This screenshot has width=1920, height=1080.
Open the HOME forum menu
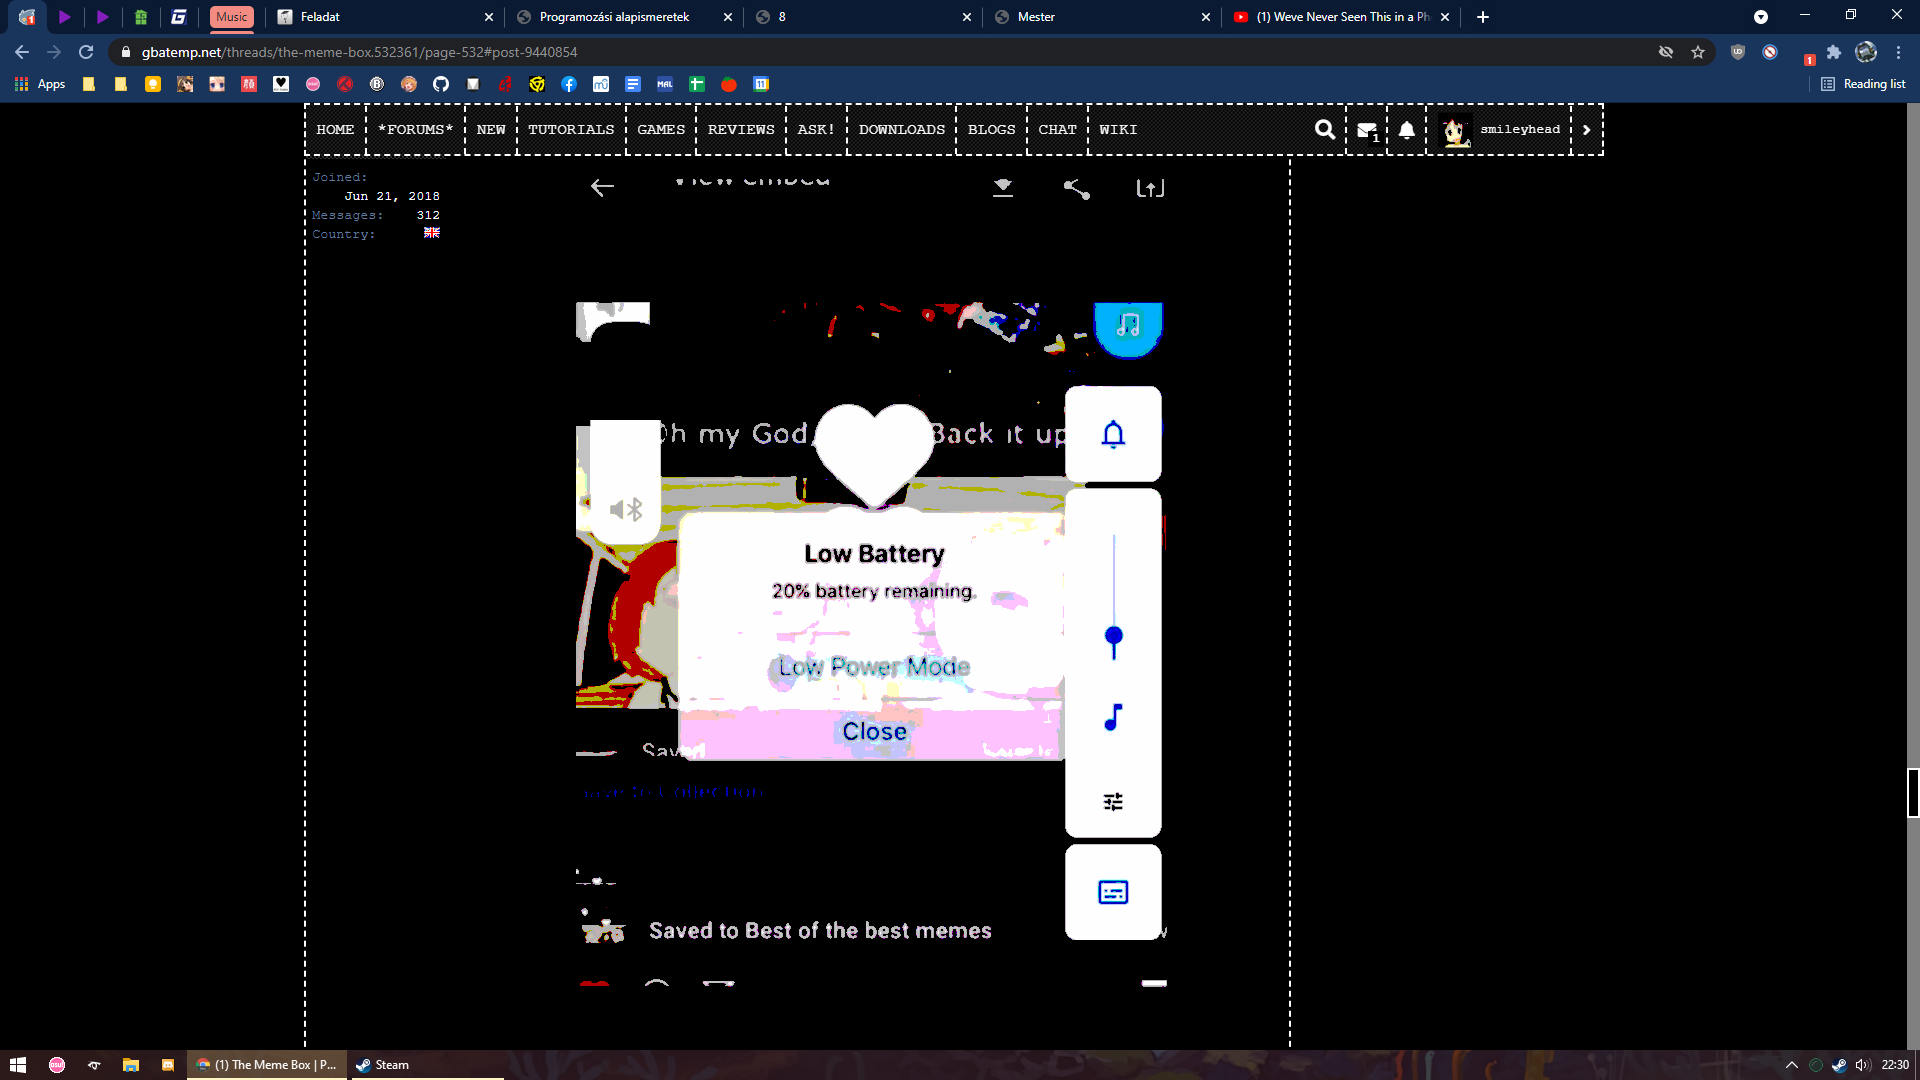pos(335,129)
